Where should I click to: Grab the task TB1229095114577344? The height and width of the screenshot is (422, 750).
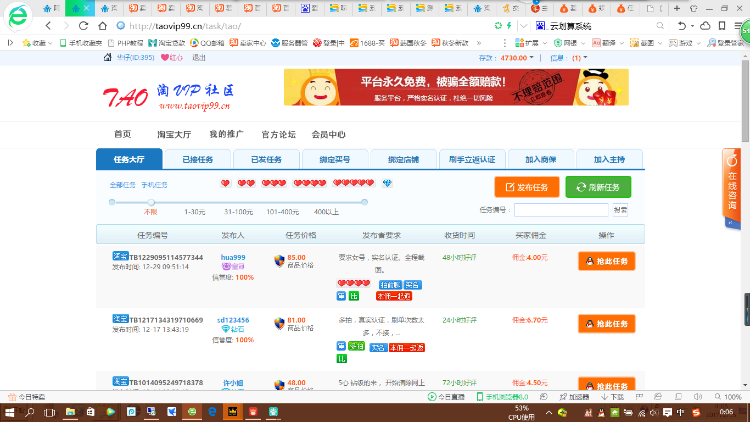click(x=607, y=261)
